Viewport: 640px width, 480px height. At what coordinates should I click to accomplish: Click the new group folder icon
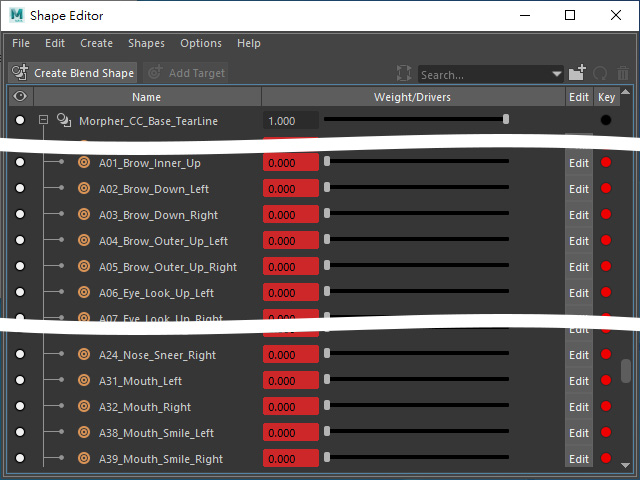coord(577,73)
